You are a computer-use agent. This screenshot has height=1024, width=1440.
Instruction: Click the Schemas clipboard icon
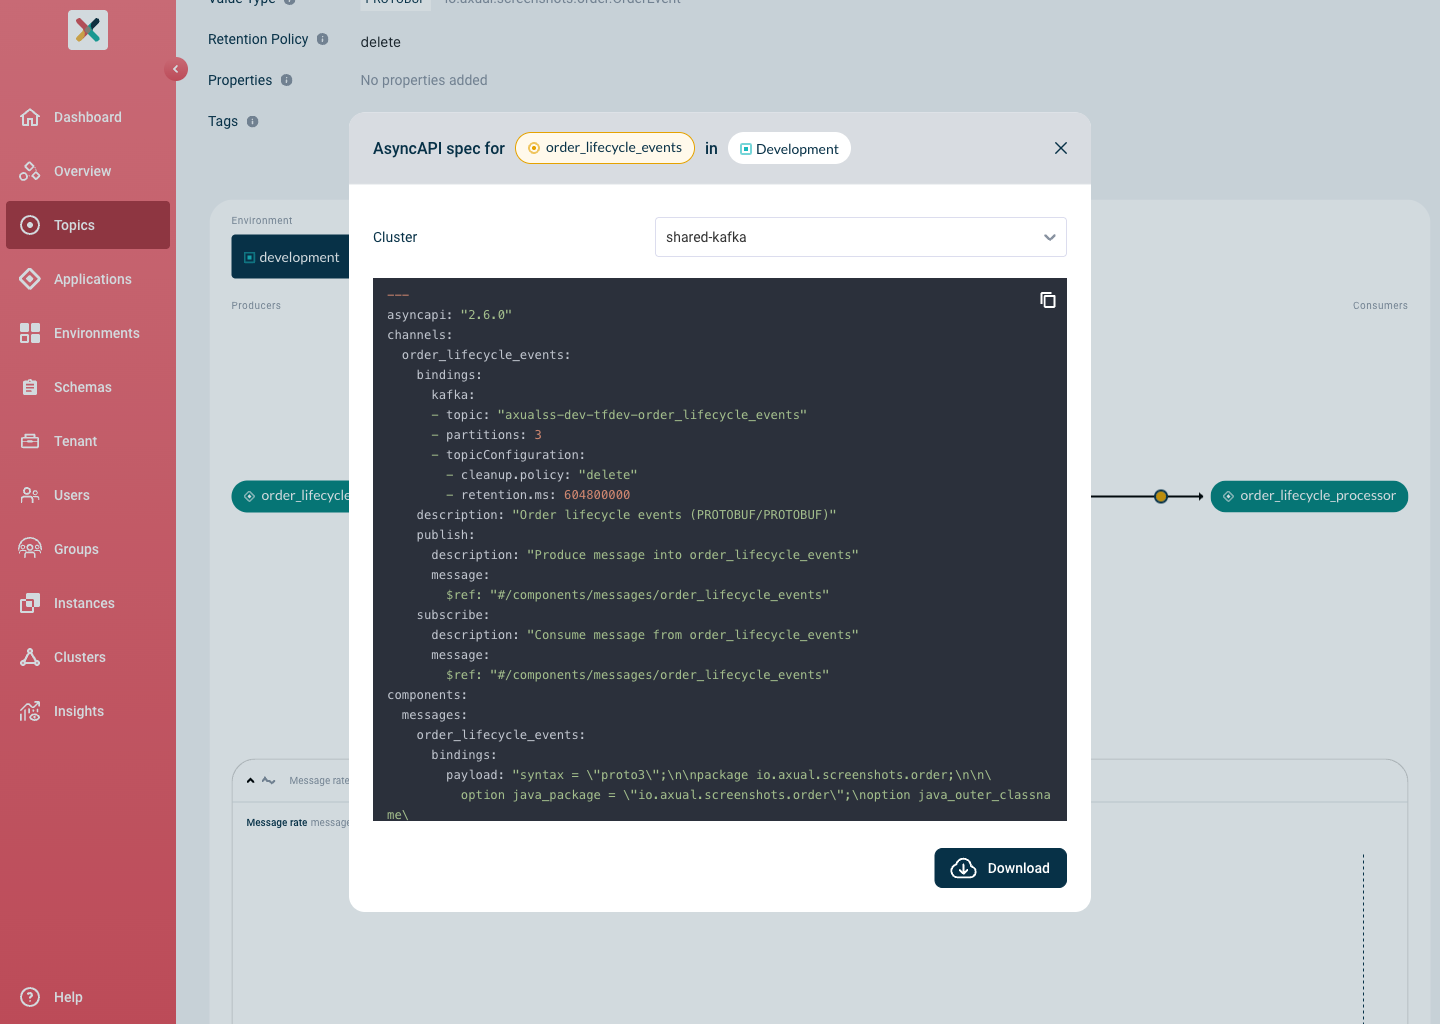tap(30, 387)
